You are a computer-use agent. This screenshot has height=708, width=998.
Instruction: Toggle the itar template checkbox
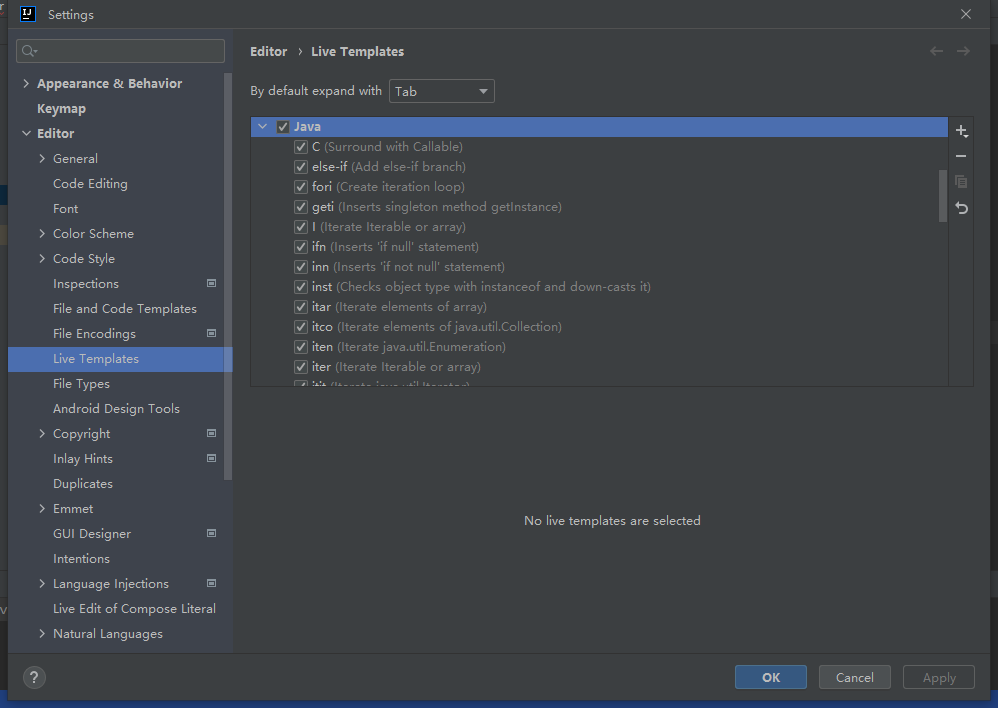pyautogui.click(x=301, y=307)
